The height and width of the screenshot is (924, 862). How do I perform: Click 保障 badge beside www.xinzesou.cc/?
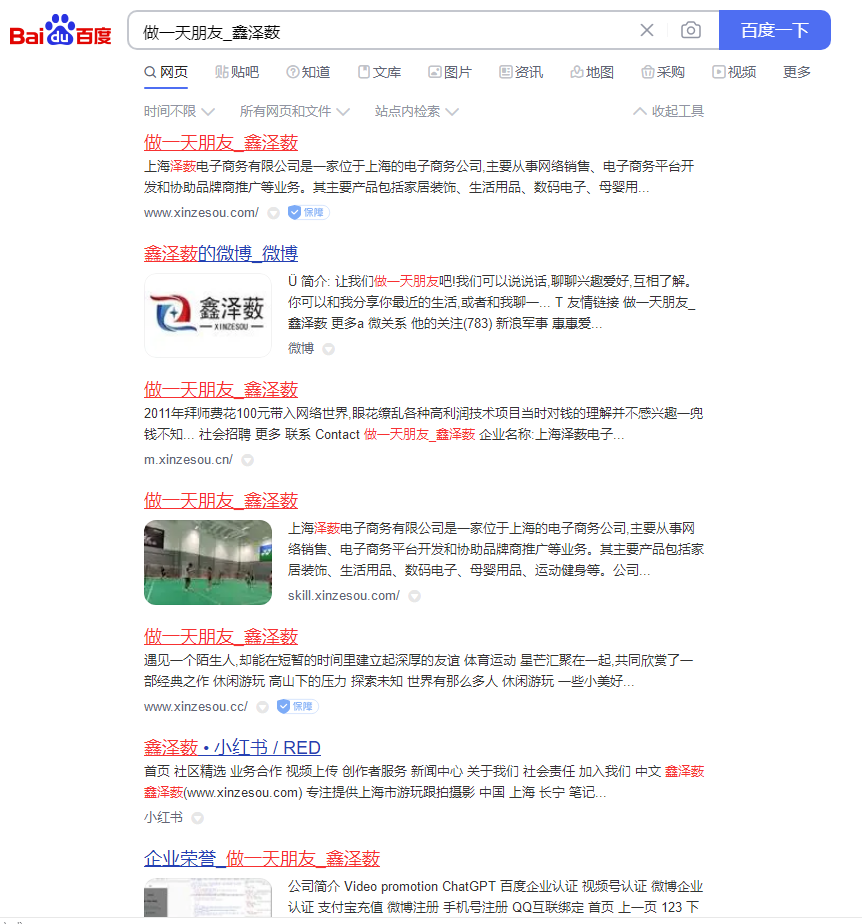pyautogui.click(x=298, y=707)
